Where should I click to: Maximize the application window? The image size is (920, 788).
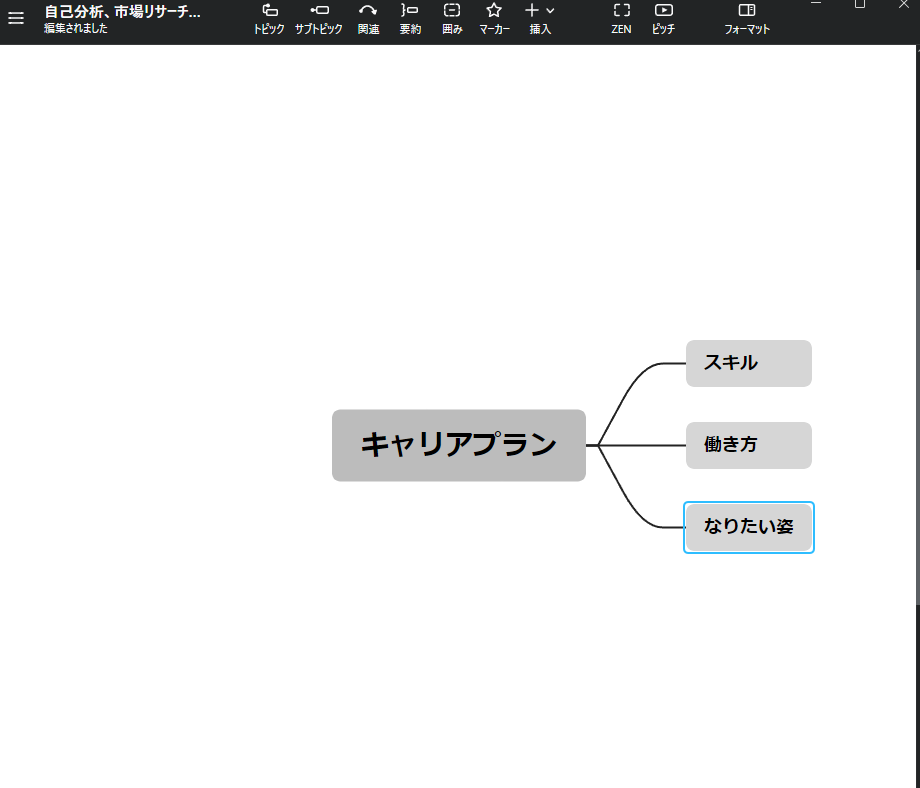[860, 5]
